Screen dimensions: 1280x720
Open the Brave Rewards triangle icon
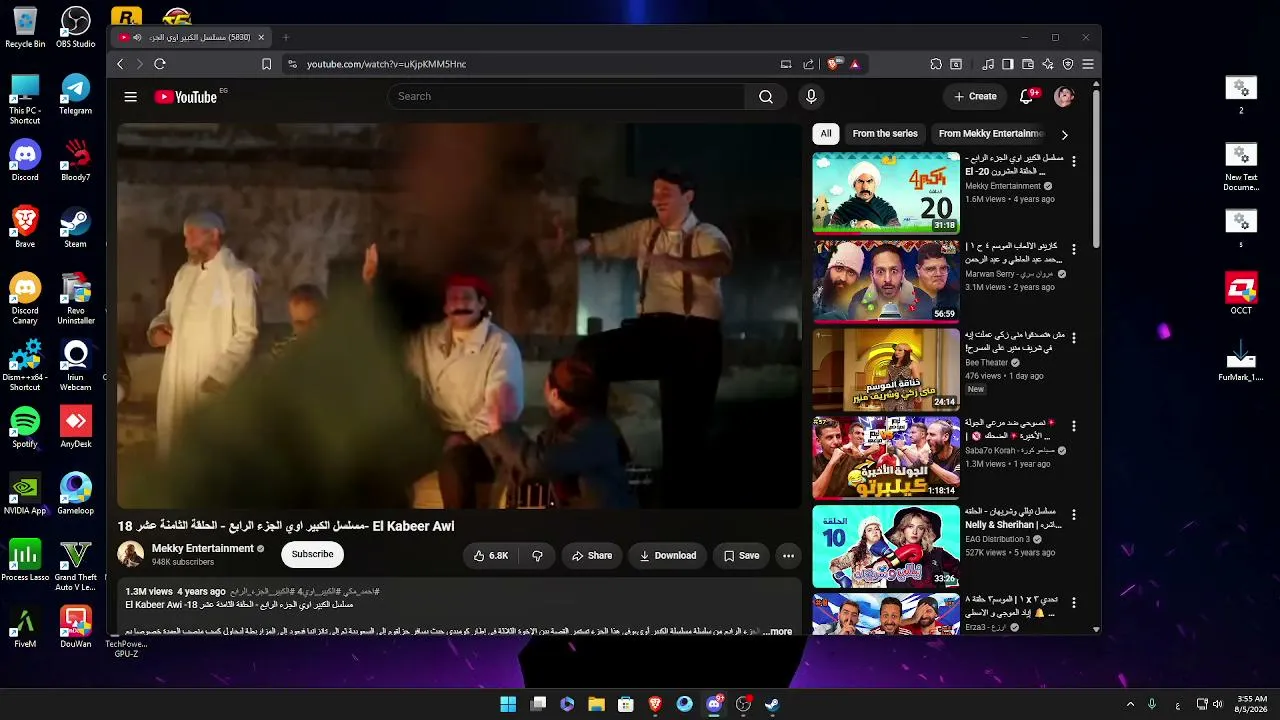point(855,64)
